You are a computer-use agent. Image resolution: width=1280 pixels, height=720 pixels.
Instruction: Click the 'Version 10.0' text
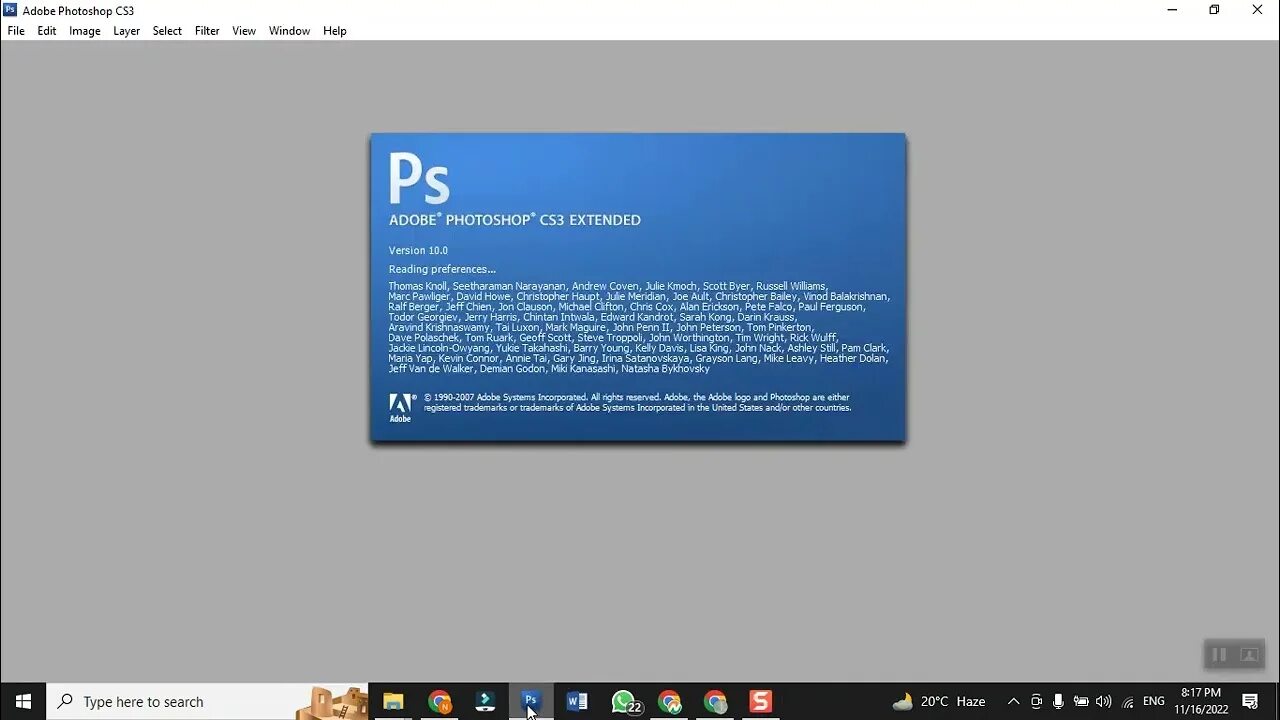(x=418, y=250)
